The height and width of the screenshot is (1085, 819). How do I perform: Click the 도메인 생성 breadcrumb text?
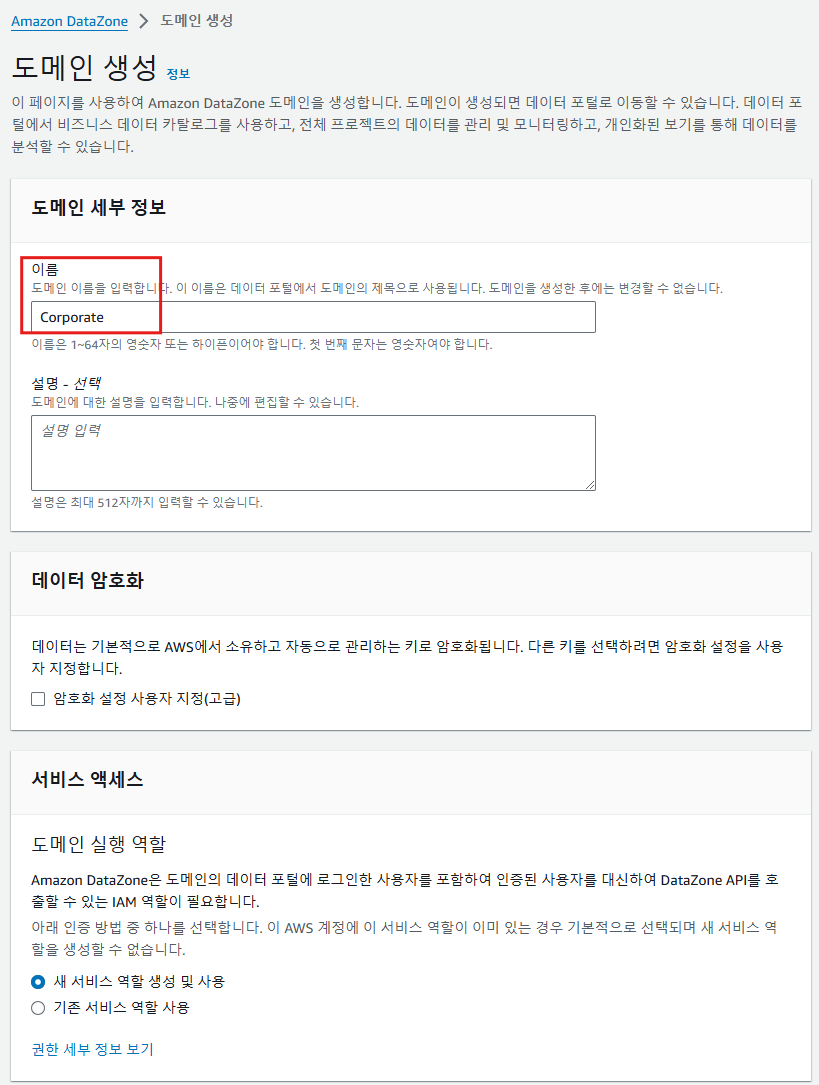(196, 21)
